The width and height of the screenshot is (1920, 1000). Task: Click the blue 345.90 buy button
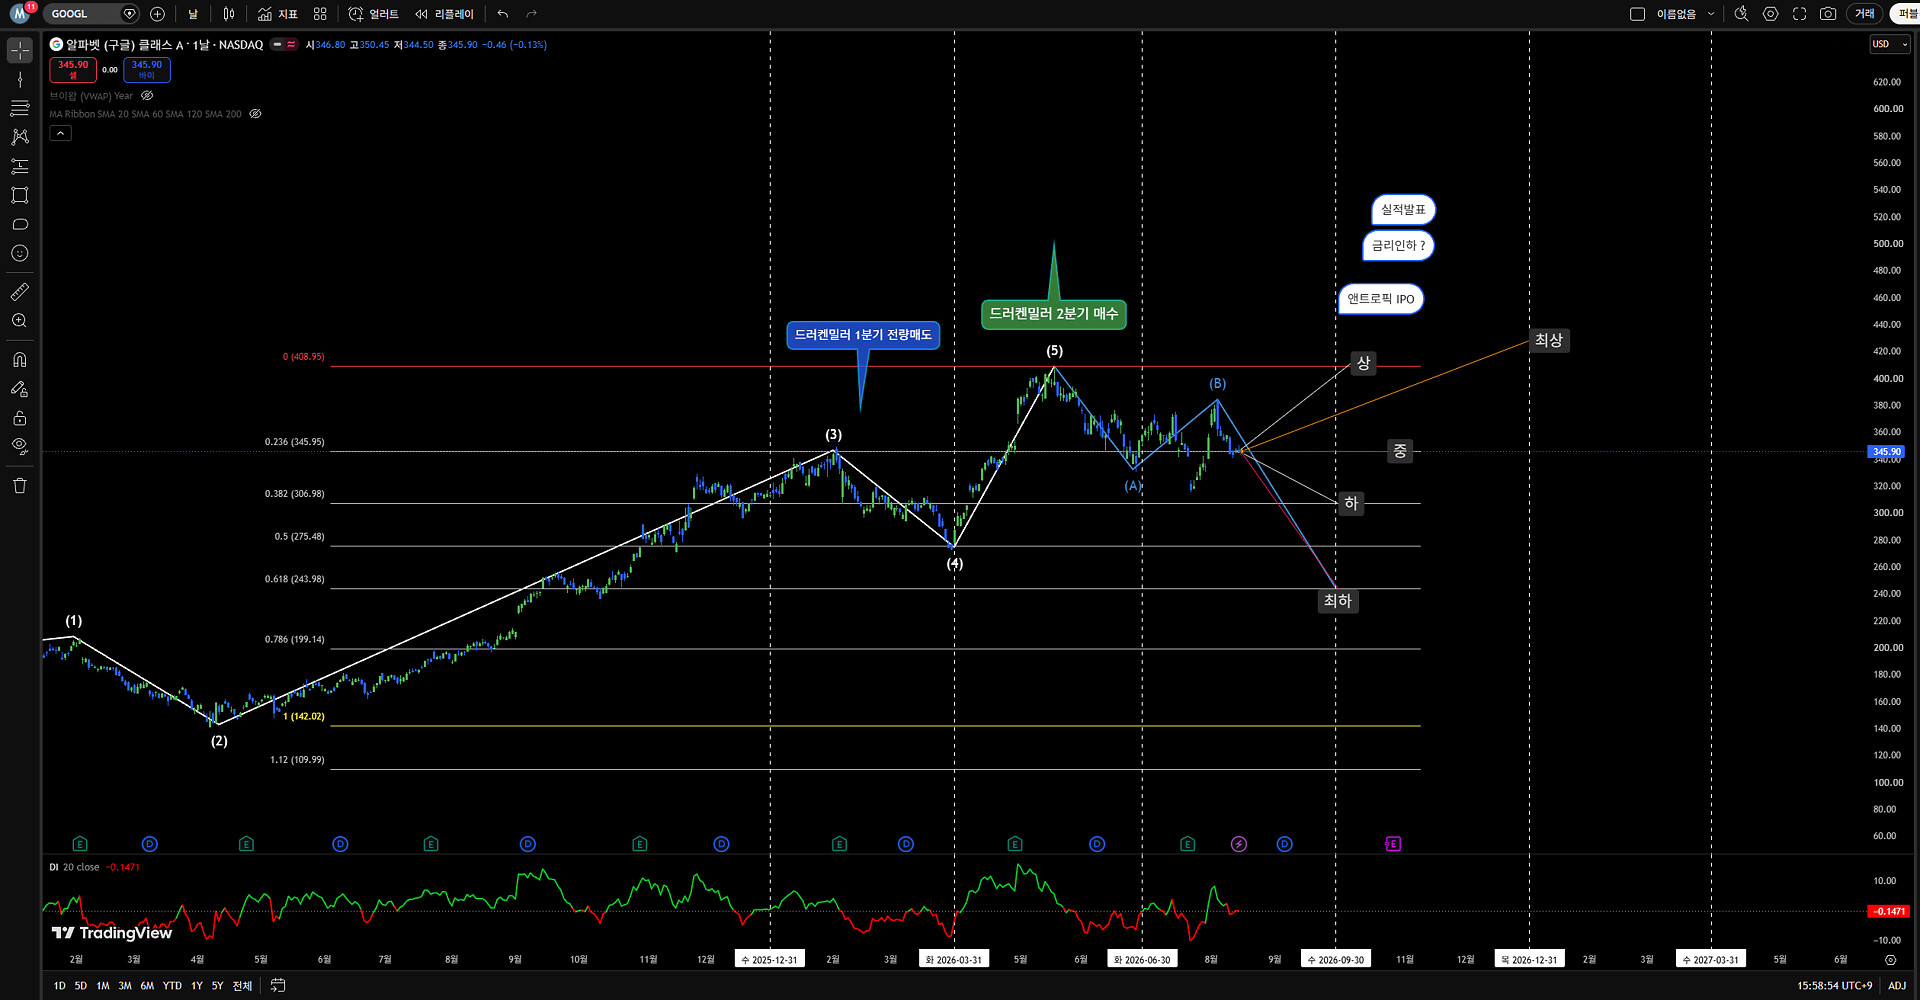(147, 70)
